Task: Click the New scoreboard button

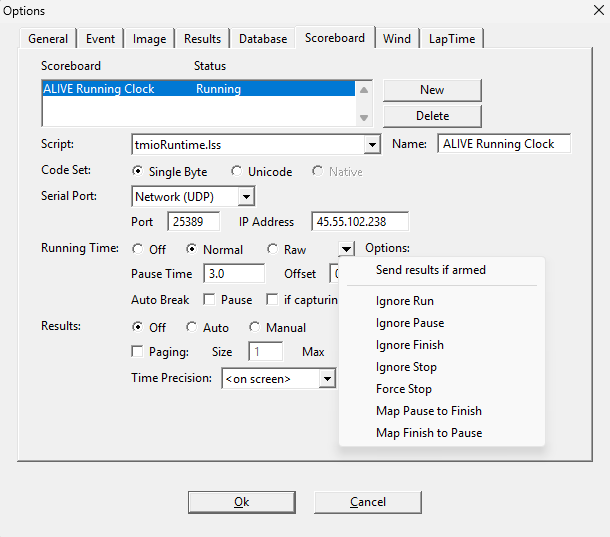Action: [x=432, y=90]
